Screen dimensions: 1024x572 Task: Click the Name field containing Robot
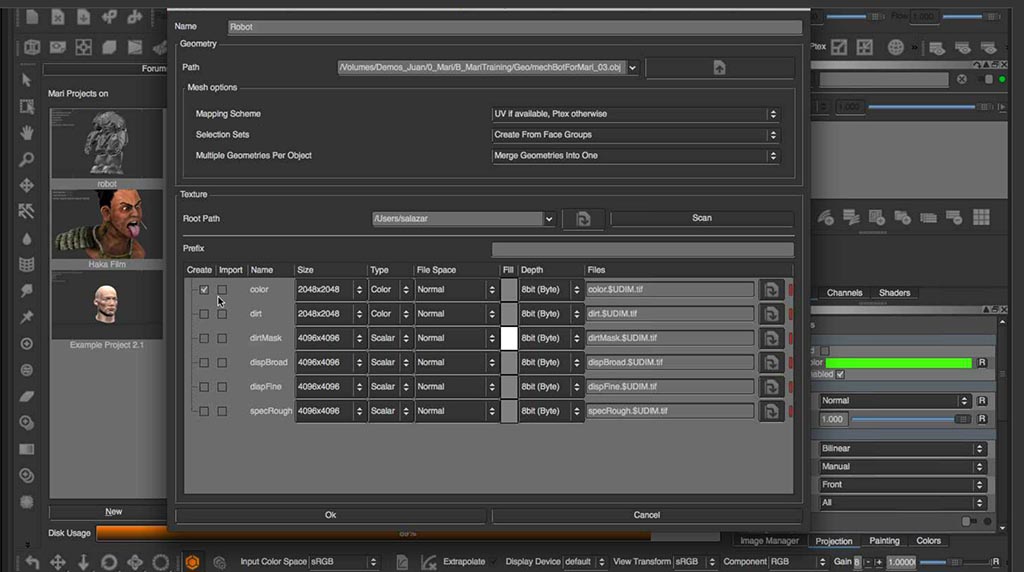click(515, 27)
